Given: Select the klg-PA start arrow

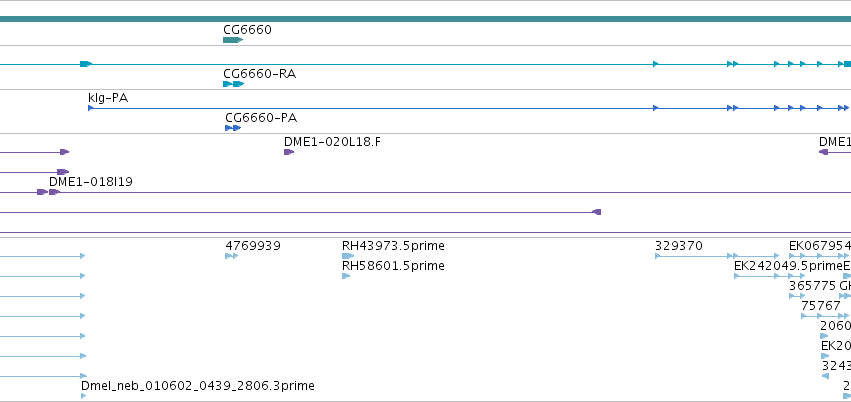Looking at the screenshot, I should click(x=91, y=108).
